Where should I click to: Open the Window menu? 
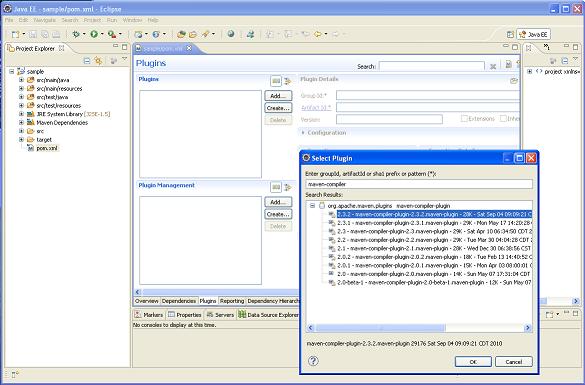point(132,20)
